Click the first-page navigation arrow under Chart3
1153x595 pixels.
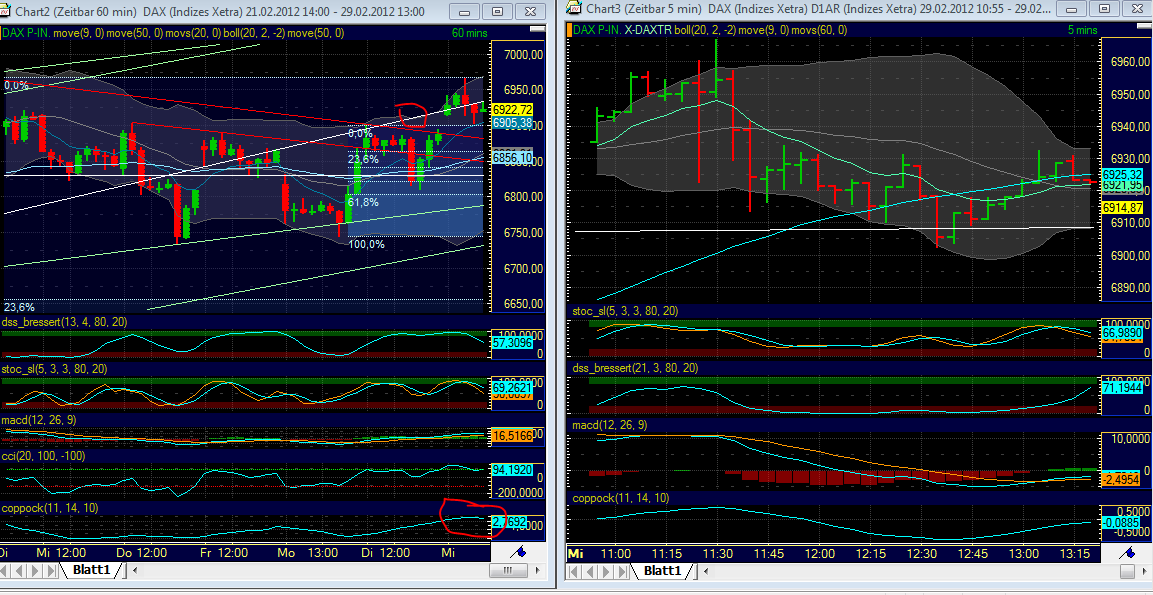pyautogui.click(x=574, y=570)
